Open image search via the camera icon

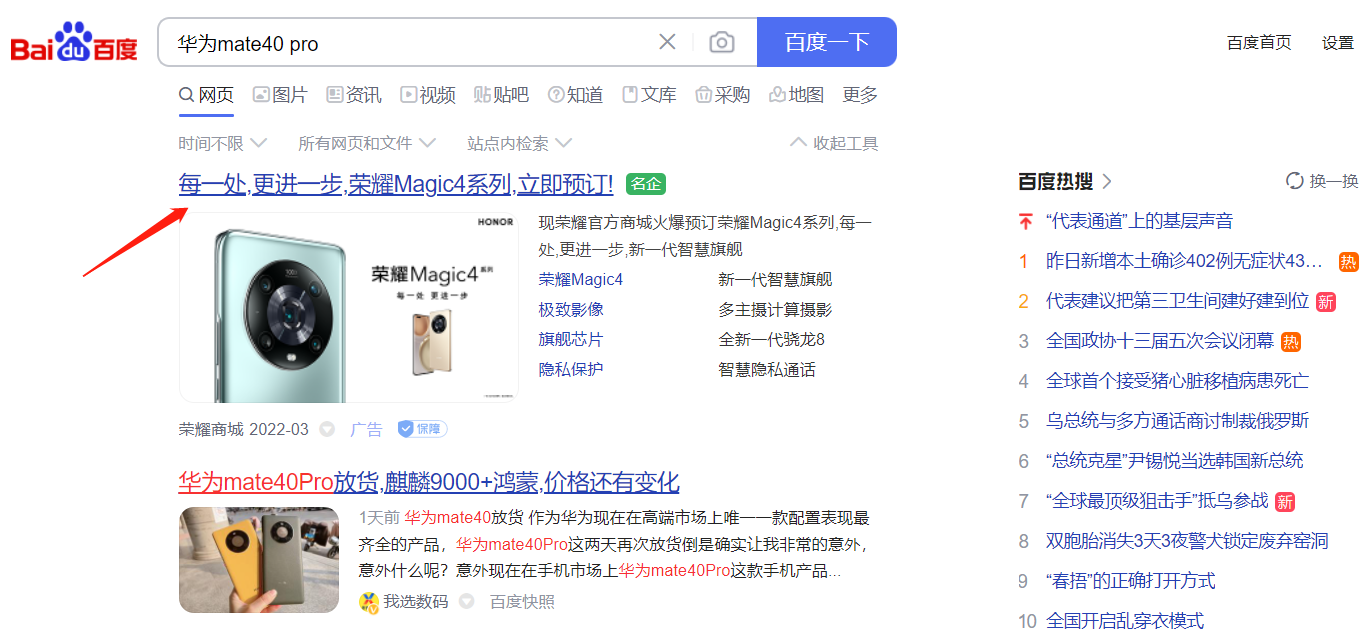tap(722, 42)
